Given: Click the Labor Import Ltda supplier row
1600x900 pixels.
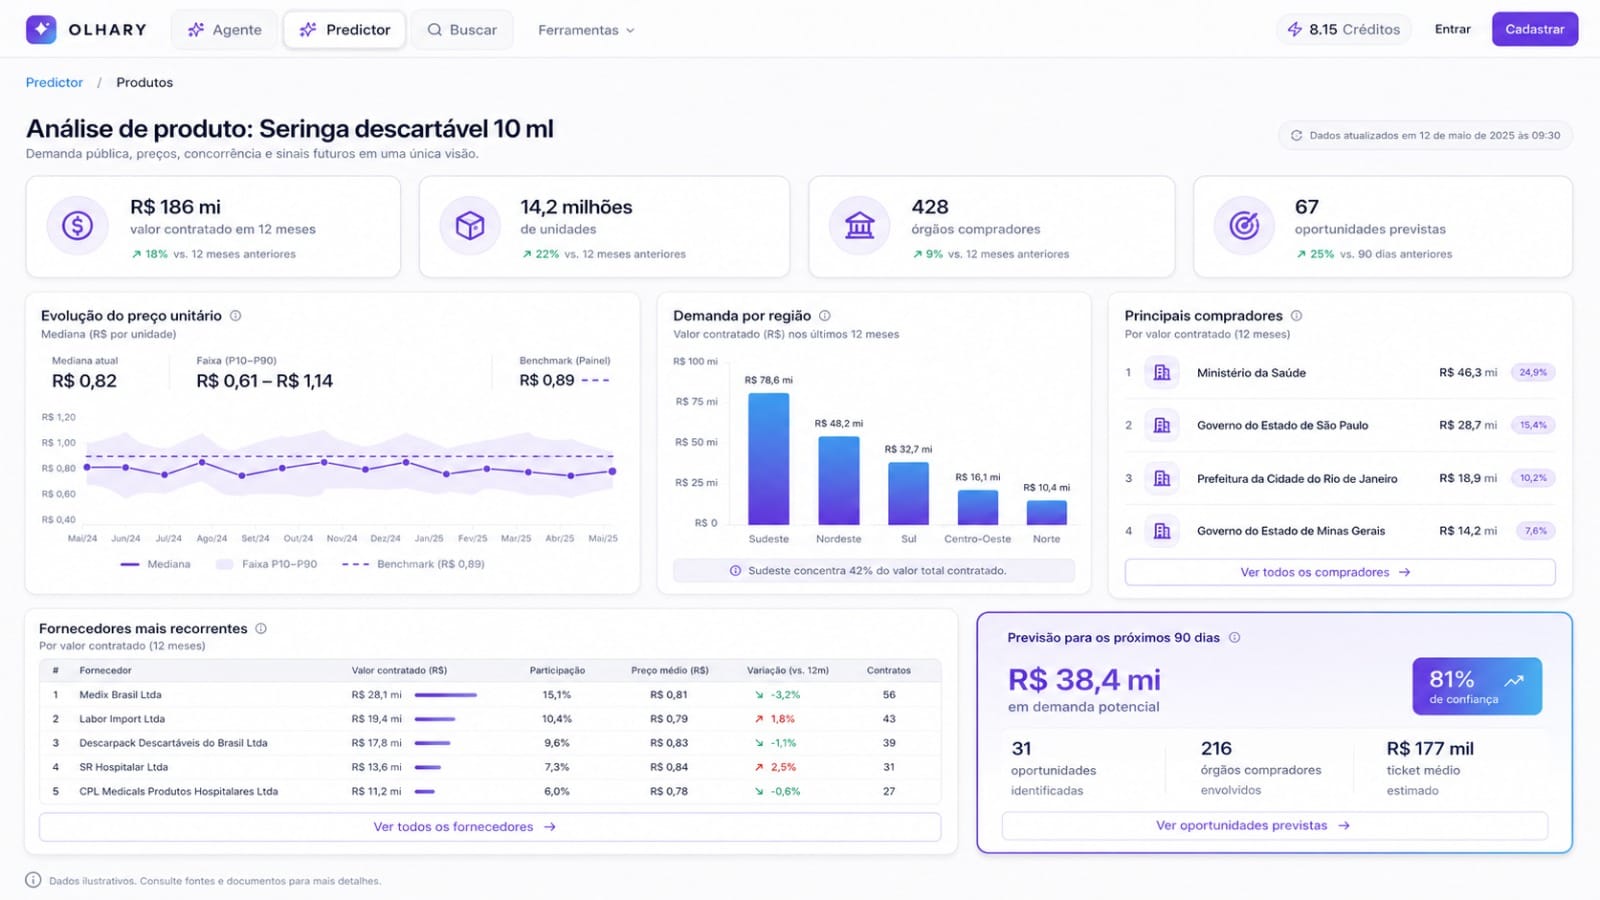Looking at the screenshot, I should coord(490,719).
